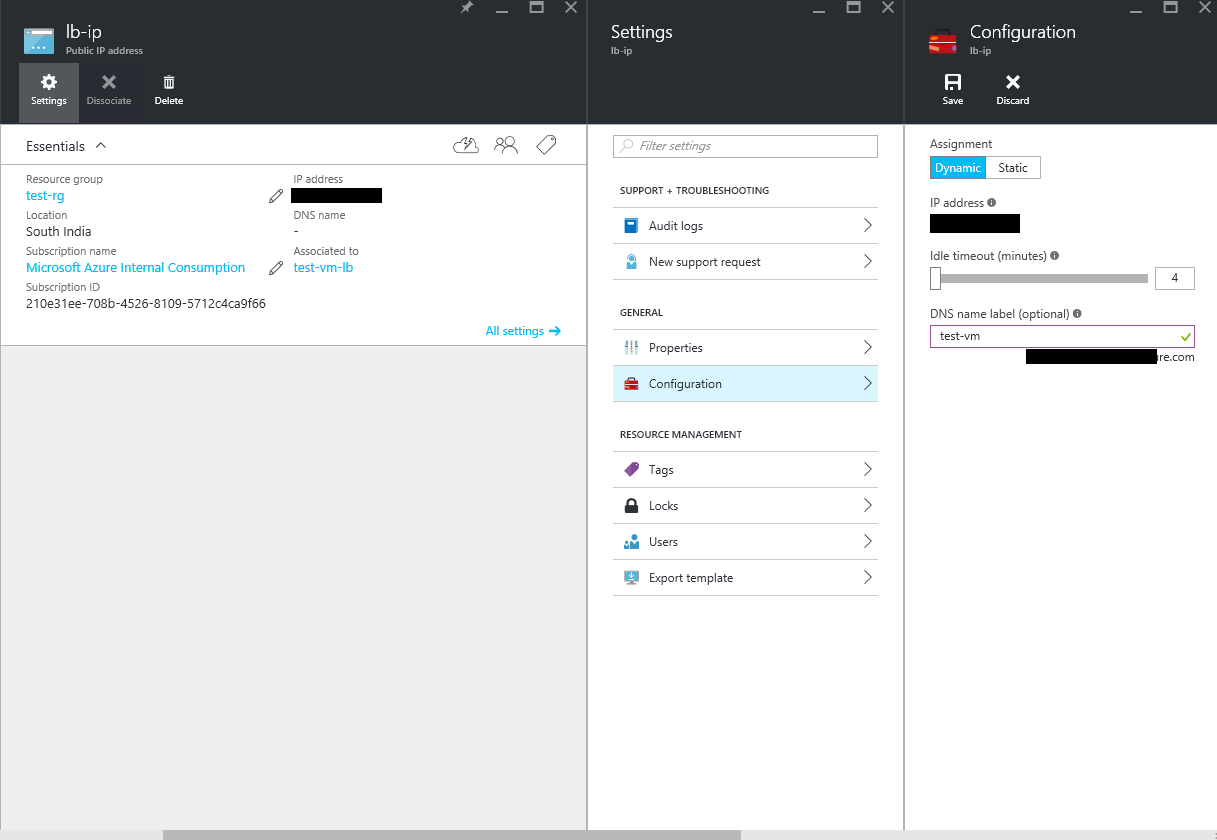Open Users settings
Image resolution: width=1217 pixels, height=840 pixels.
click(x=745, y=542)
